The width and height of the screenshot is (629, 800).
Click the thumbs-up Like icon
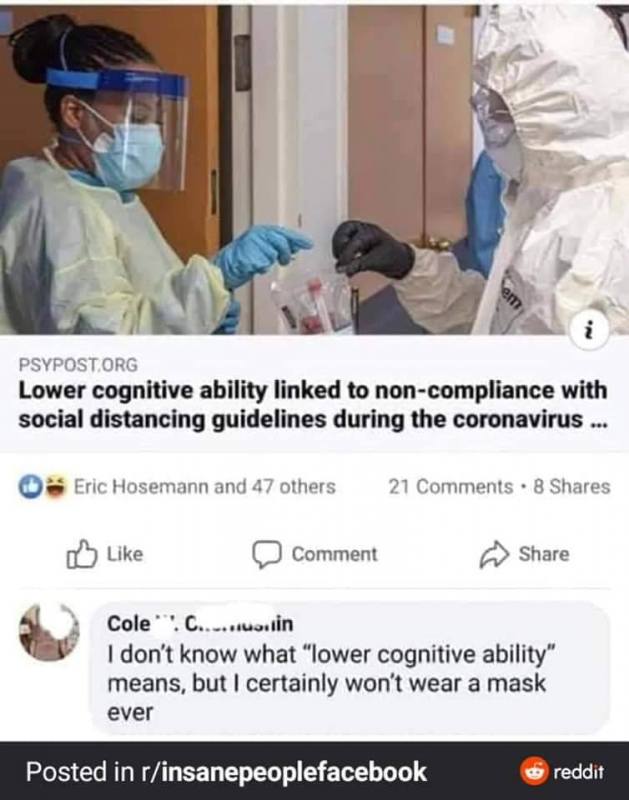point(82,554)
